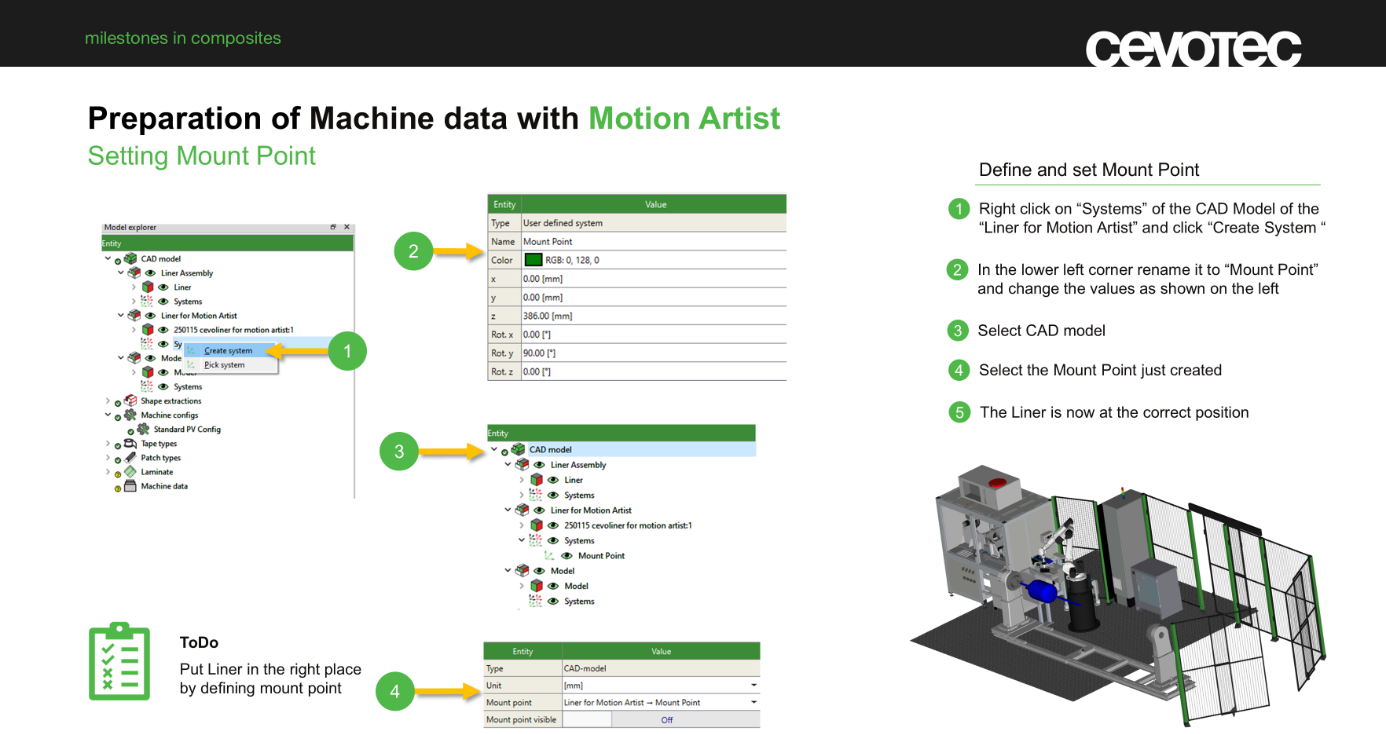This screenshot has height=734, width=1386.
Task: Click Liner for Motion Artist assembly icon in Mount Point tree
Action: (x=522, y=510)
